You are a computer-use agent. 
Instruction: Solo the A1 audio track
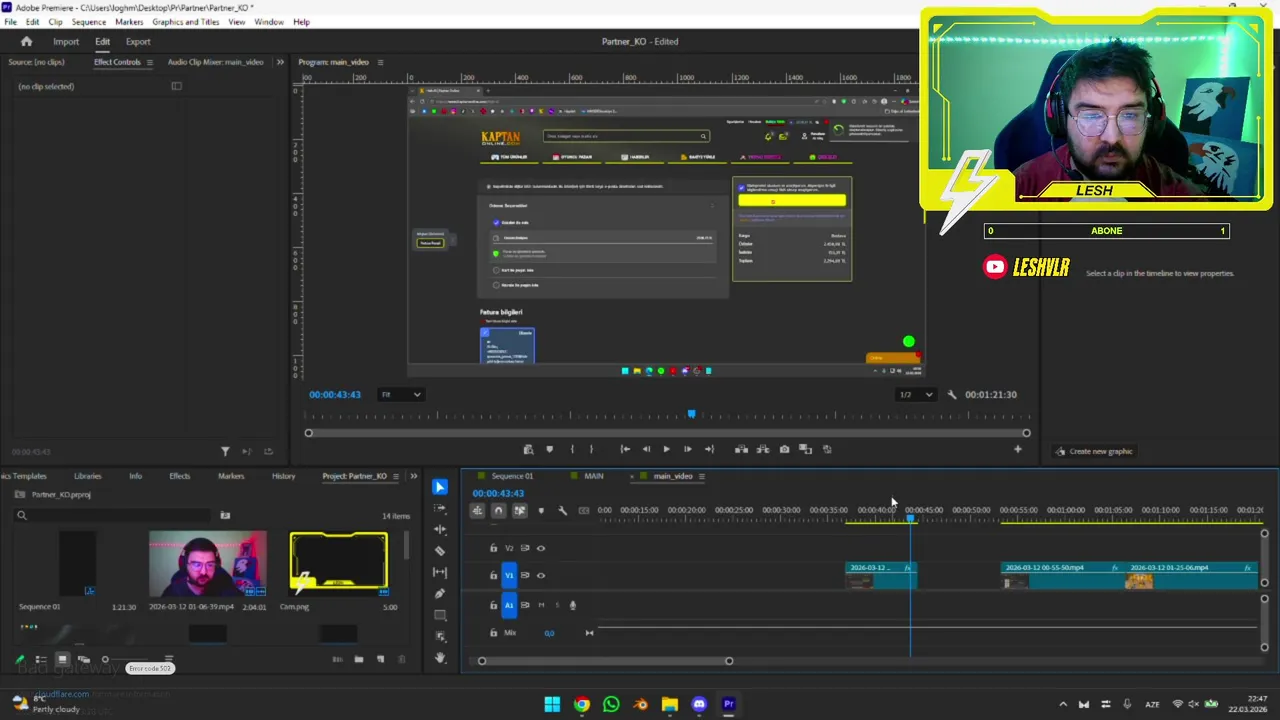point(557,605)
